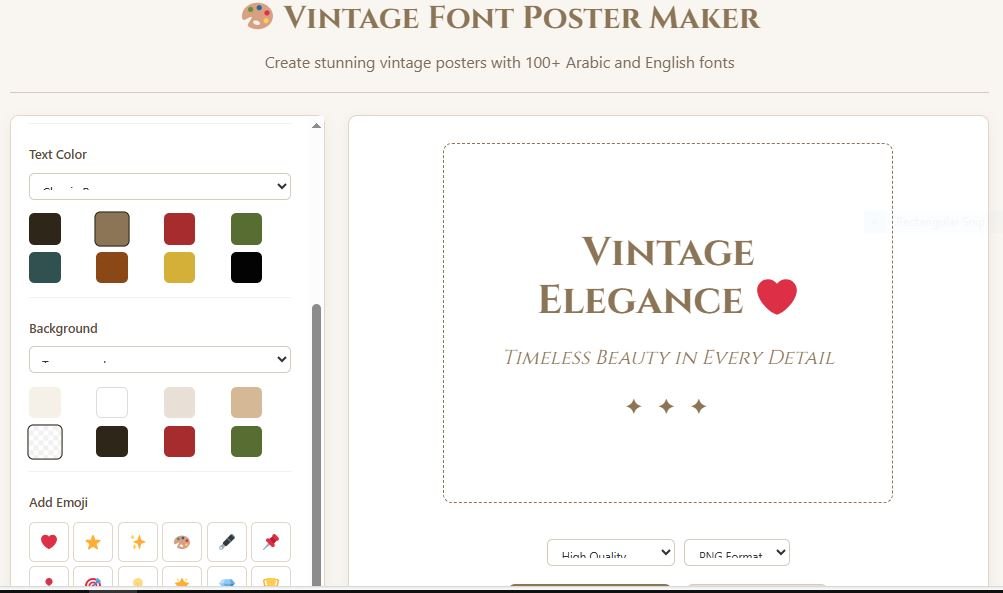The width and height of the screenshot is (1003, 593).
Task: Insert the artist palette emoji
Action: (182, 542)
